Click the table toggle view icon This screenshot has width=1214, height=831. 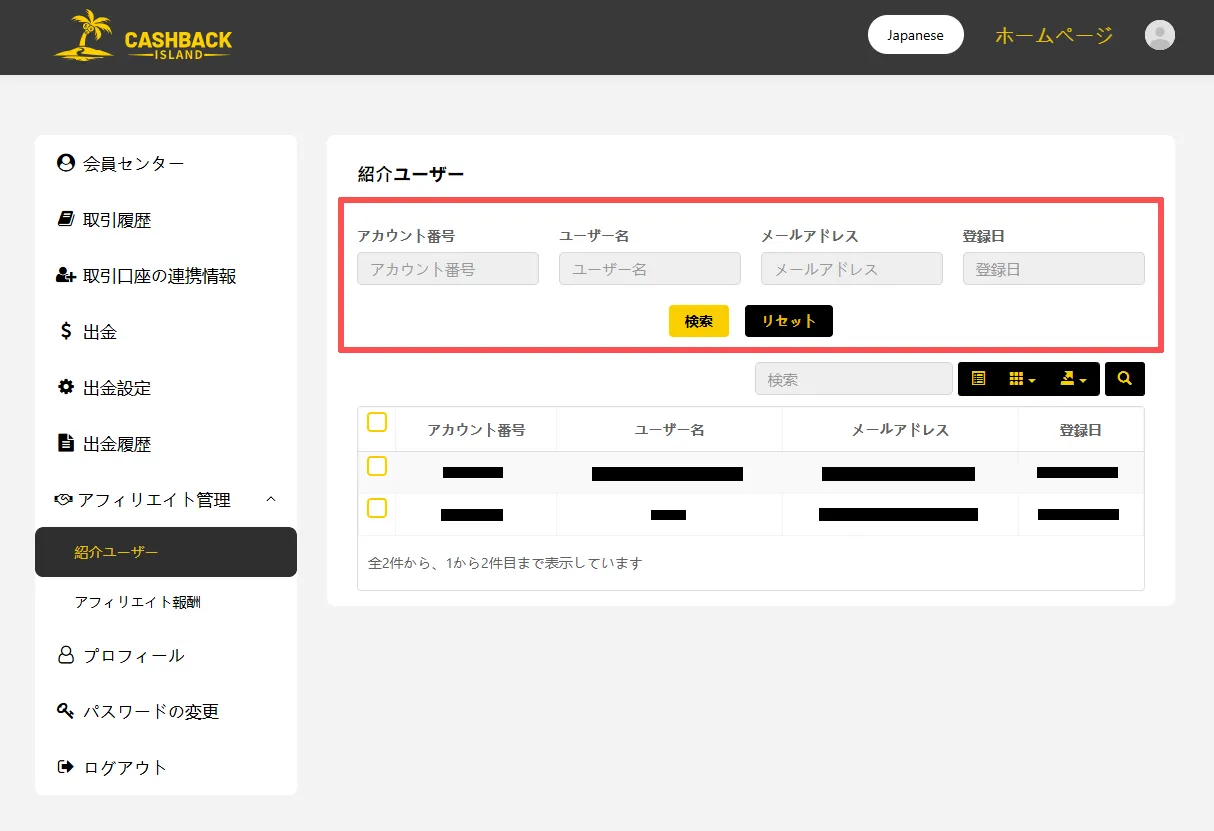point(978,379)
